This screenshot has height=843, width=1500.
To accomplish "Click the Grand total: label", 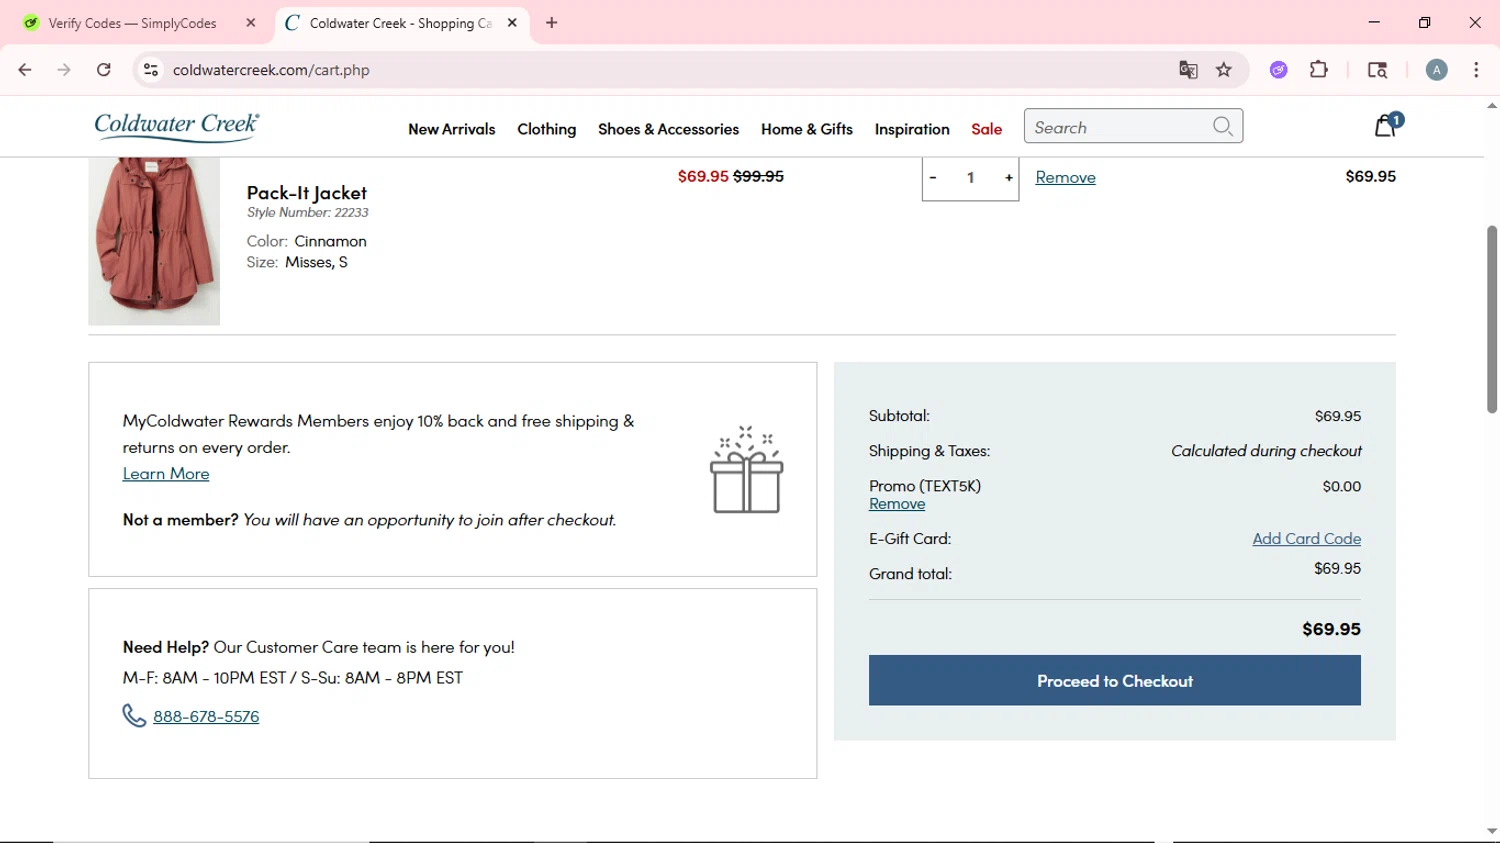I will [x=910, y=574].
